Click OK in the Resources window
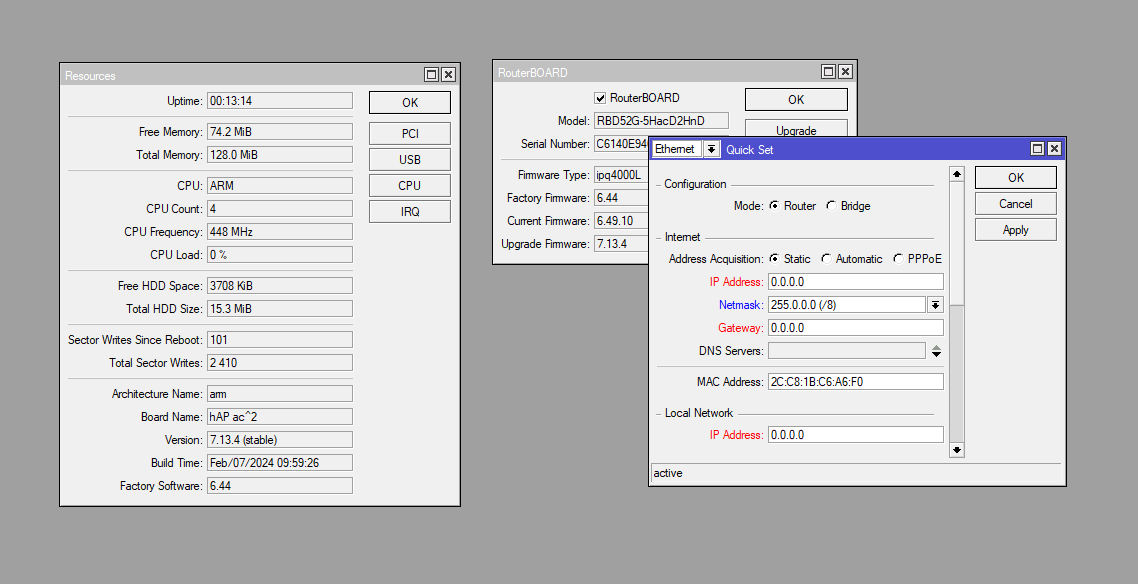This screenshot has width=1138, height=584. pyautogui.click(x=409, y=102)
